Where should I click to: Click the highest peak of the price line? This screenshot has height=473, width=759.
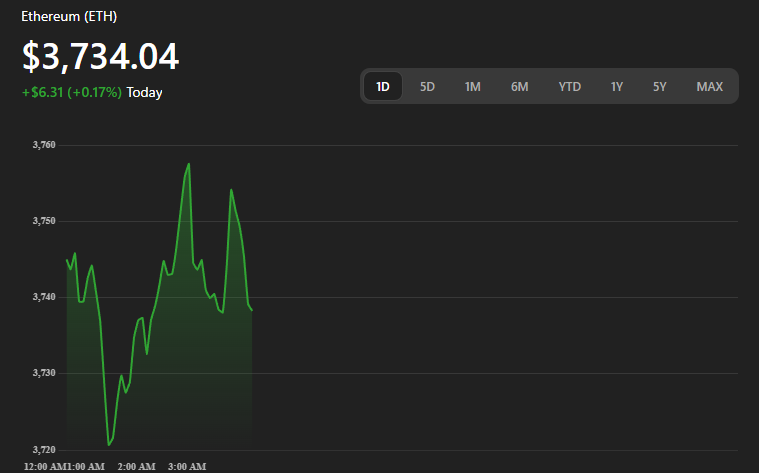coord(189,164)
